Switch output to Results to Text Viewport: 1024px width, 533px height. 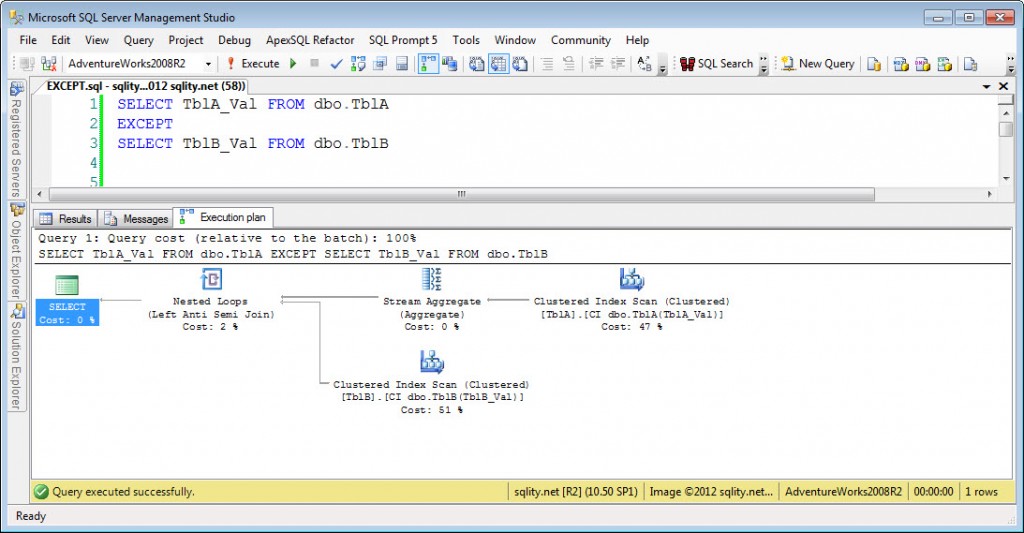click(477, 63)
